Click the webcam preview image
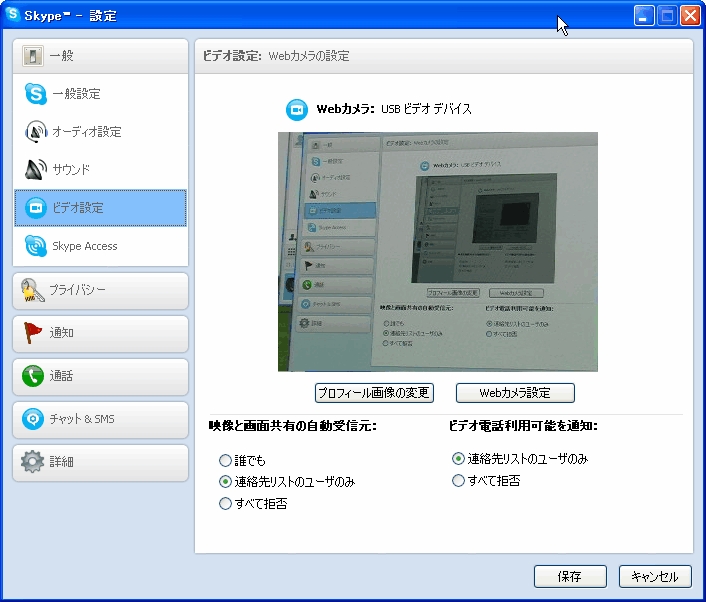 (438, 252)
